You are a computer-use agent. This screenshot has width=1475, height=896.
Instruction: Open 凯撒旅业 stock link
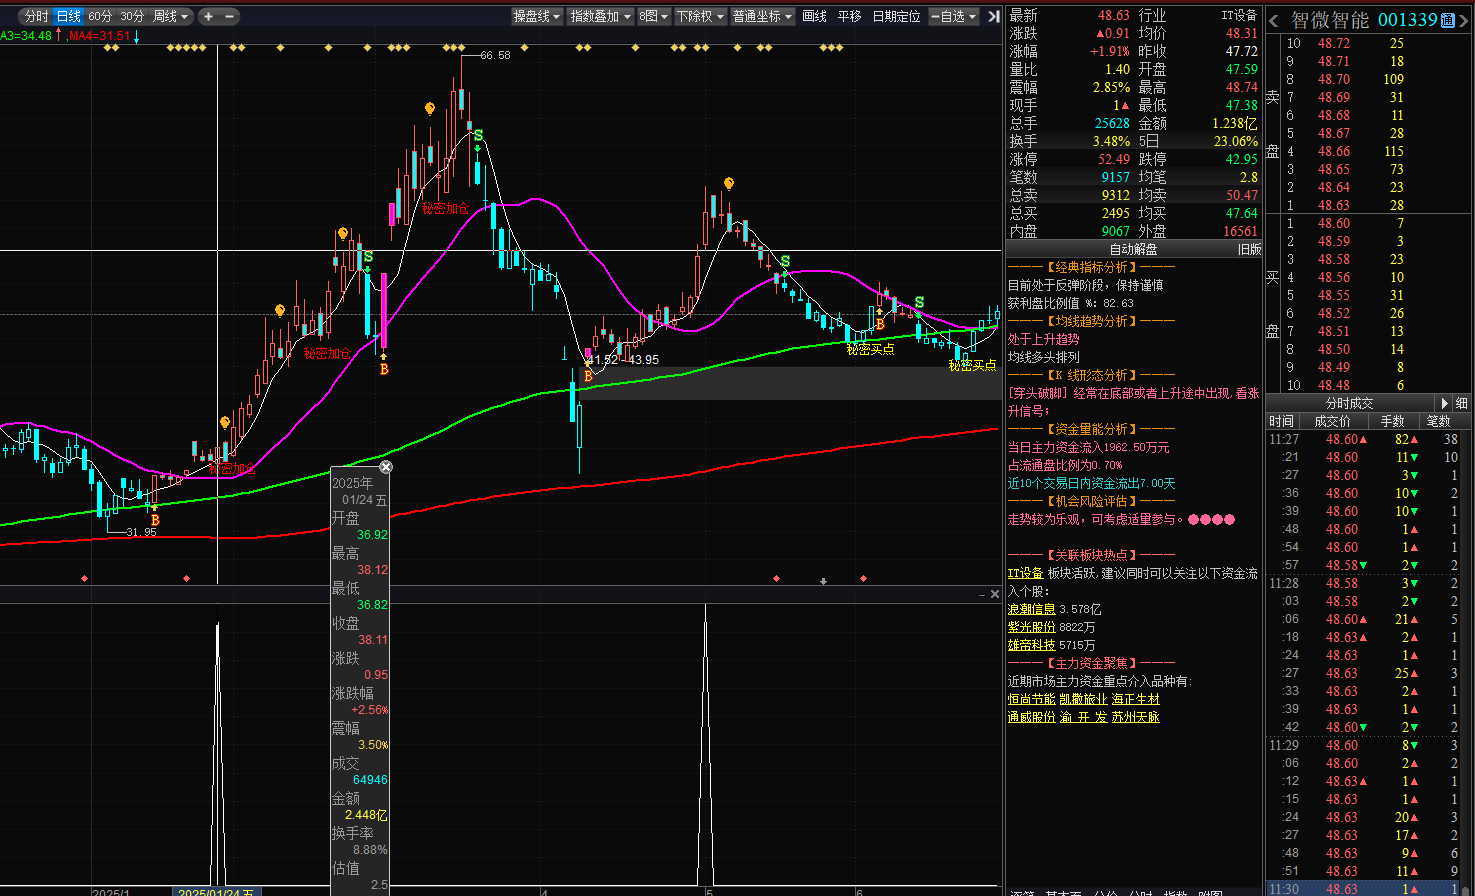click(1084, 699)
